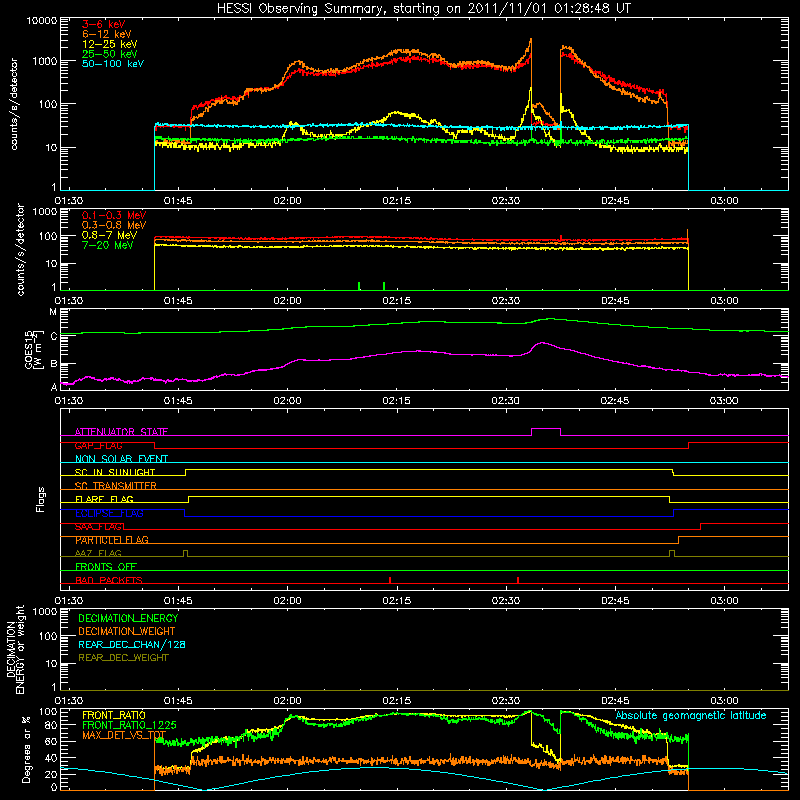Image resolution: width=800 pixels, height=800 pixels.
Task: Click the "Absolute geomagnetic latitude" label
Action: [x=691, y=715]
